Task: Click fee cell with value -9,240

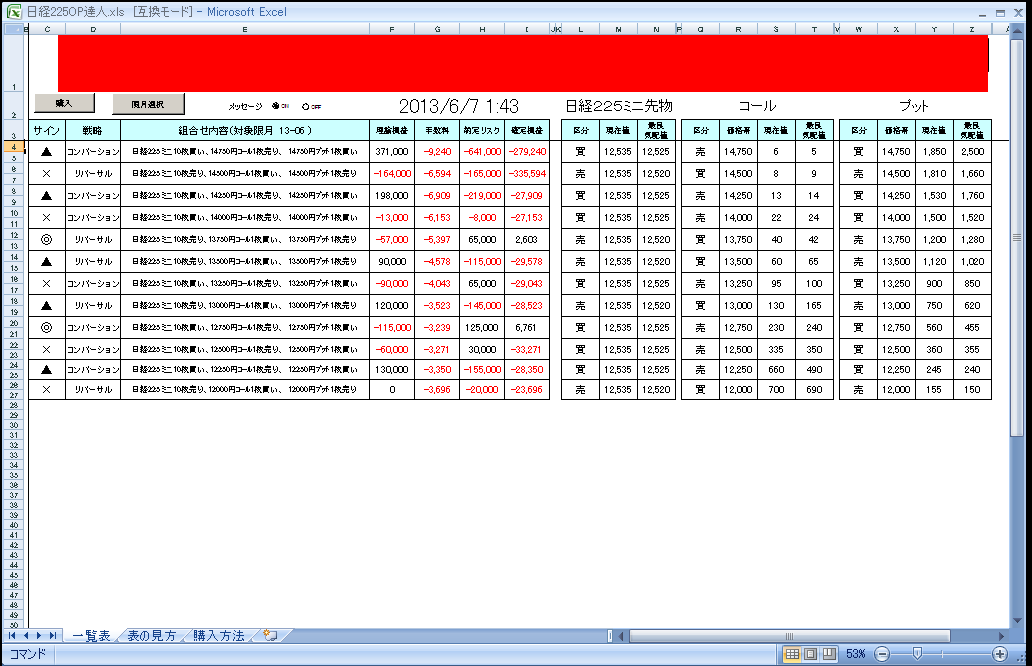Action: coord(437,151)
